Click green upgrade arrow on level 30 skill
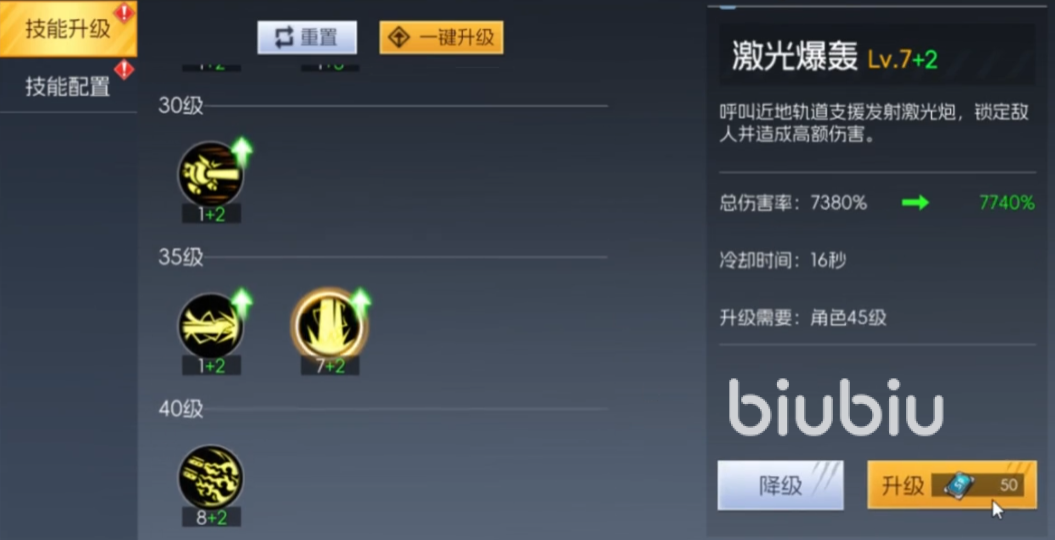1055x540 pixels. point(242,153)
